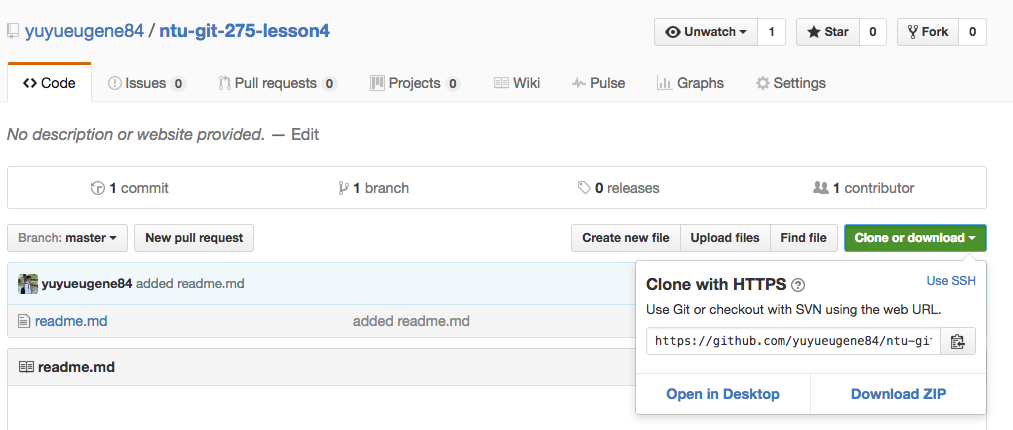Click yuyueugene84 avatar thumbnail in commit row

tap(28, 283)
